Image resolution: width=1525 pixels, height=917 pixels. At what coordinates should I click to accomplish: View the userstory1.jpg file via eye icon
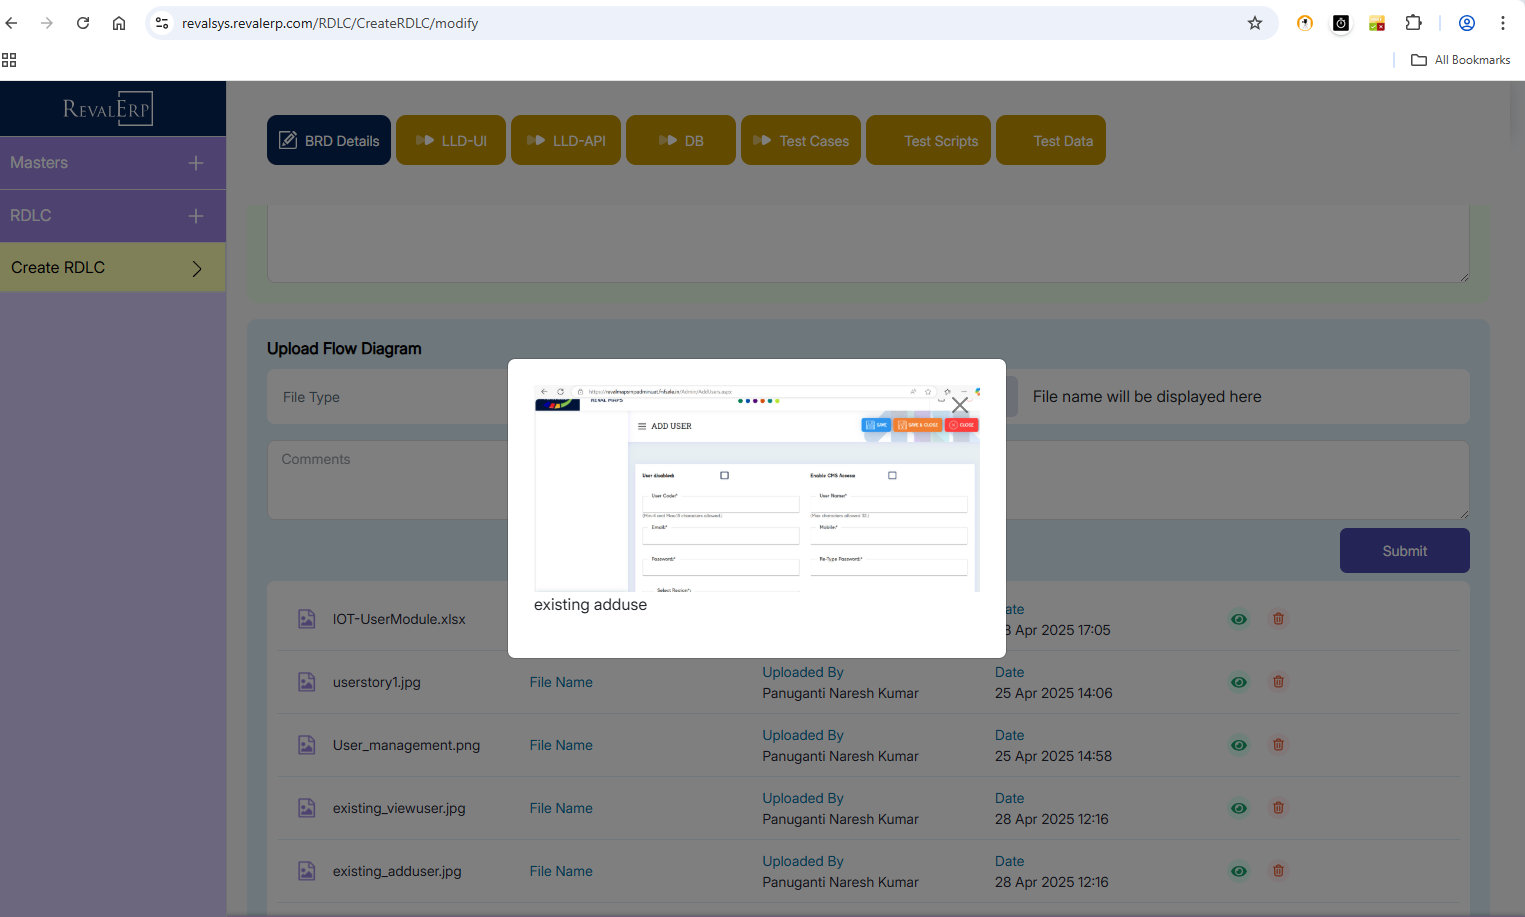click(x=1238, y=682)
